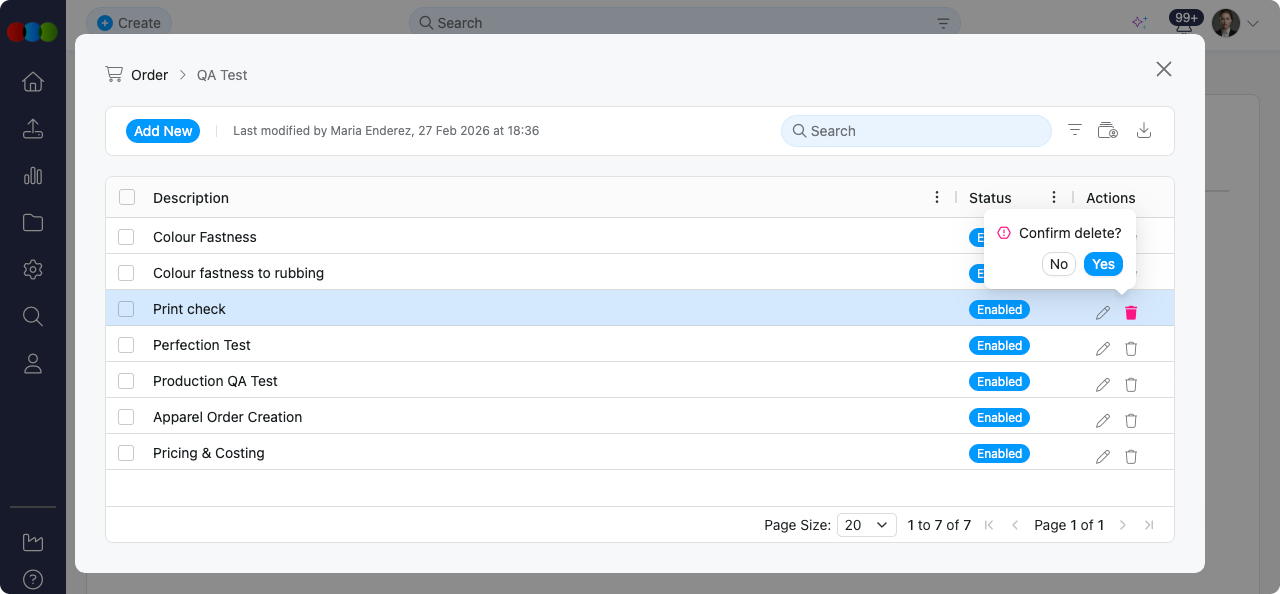This screenshot has height=594, width=1280.
Task: Click the download icon in modal toolbar
Action: point(1145,130)
